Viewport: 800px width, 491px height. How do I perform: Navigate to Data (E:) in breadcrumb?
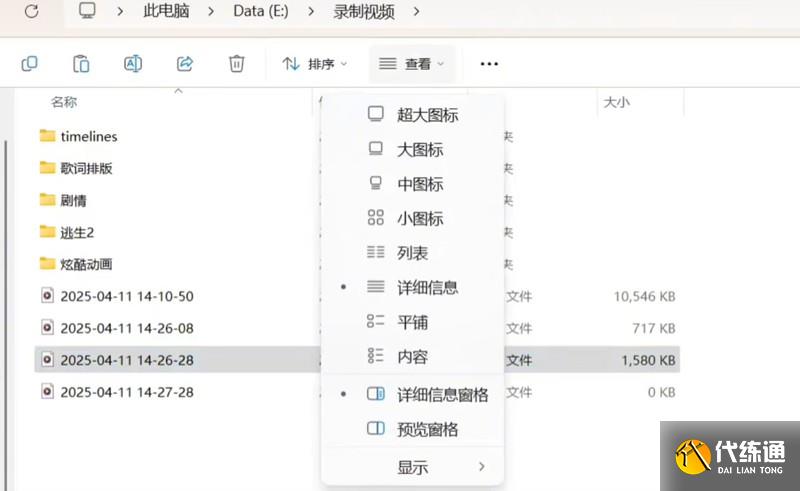261,11
